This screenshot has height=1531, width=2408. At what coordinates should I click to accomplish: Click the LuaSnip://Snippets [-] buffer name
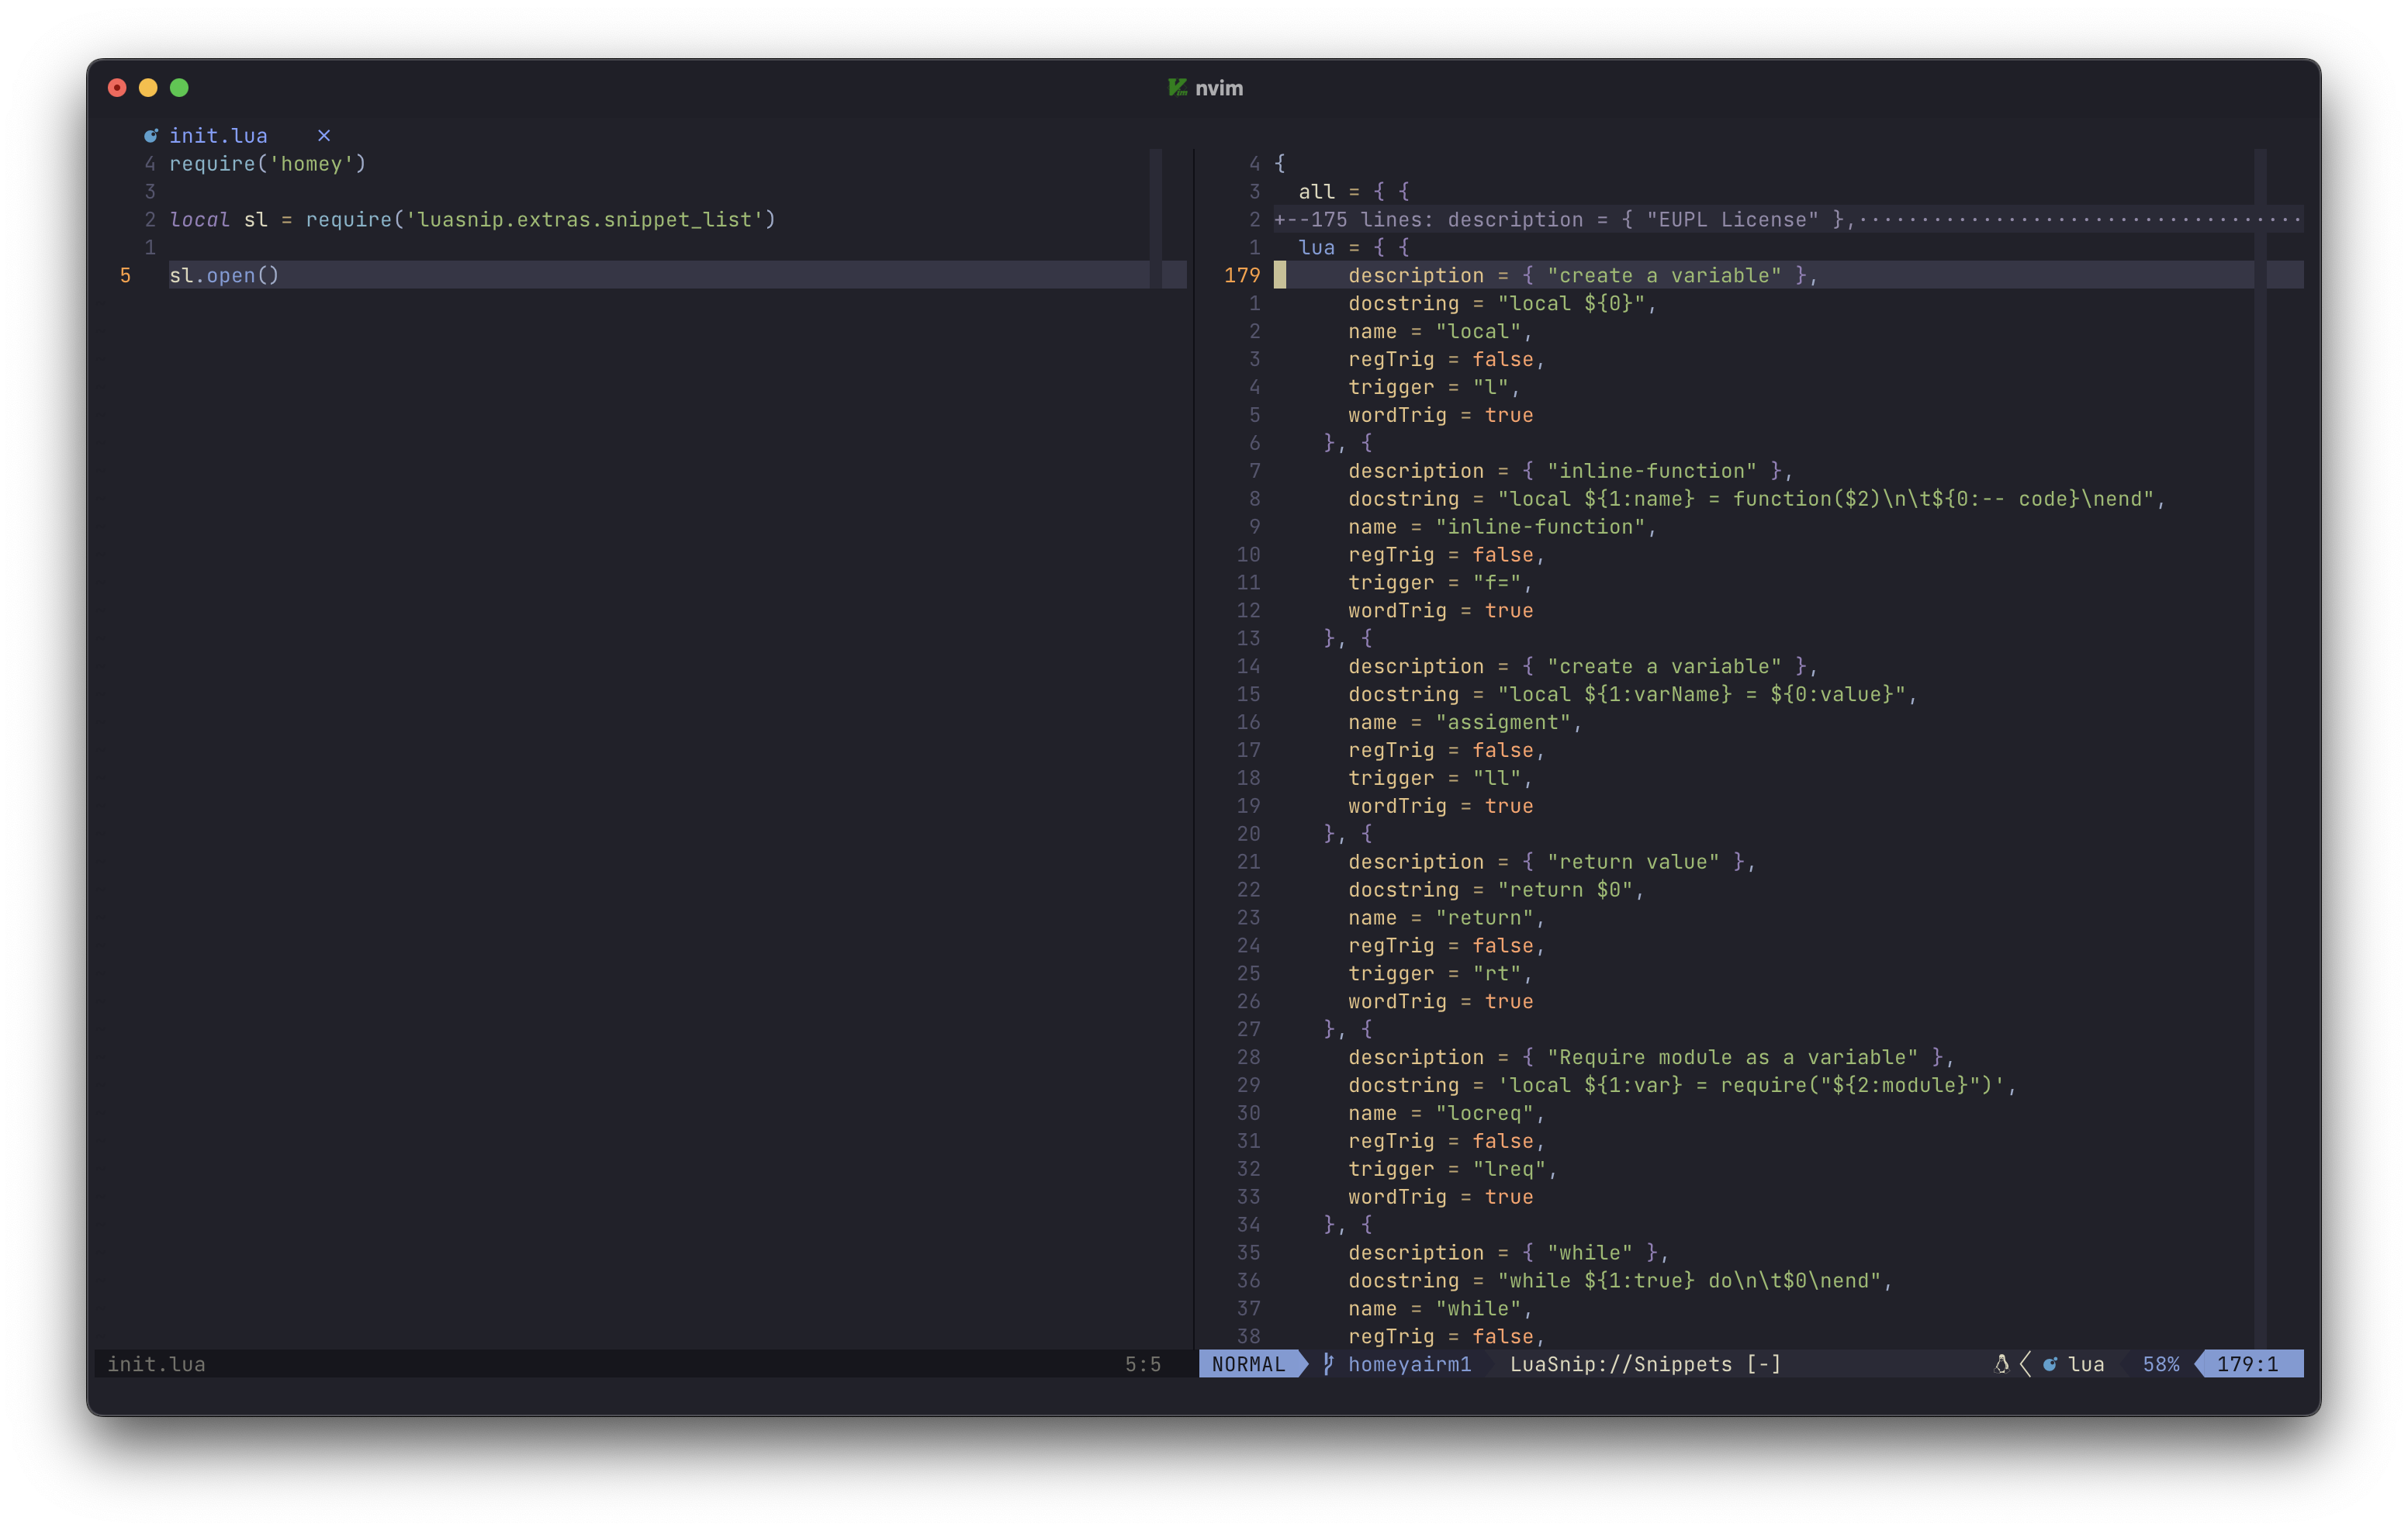click(x=1645, y=1364)
